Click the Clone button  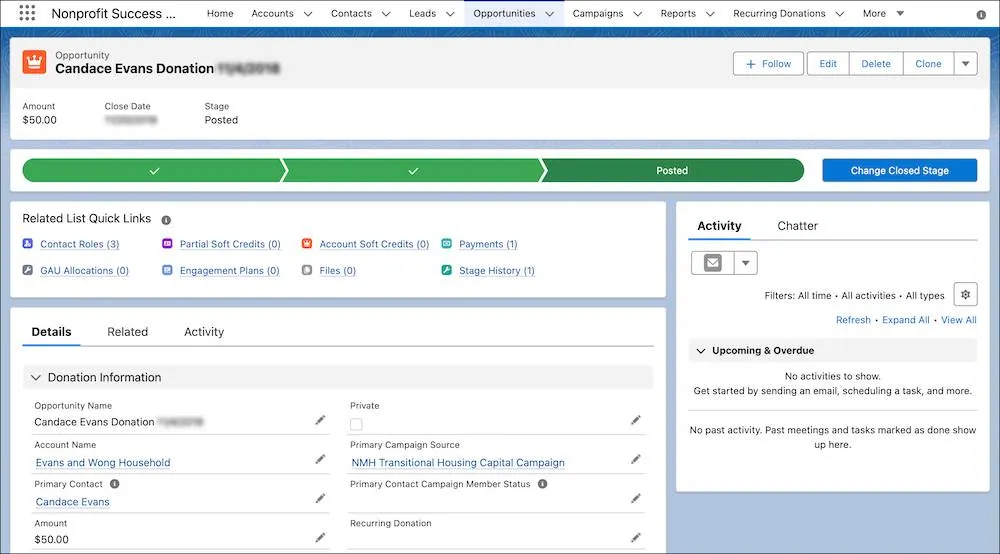(x=928, y=64)
